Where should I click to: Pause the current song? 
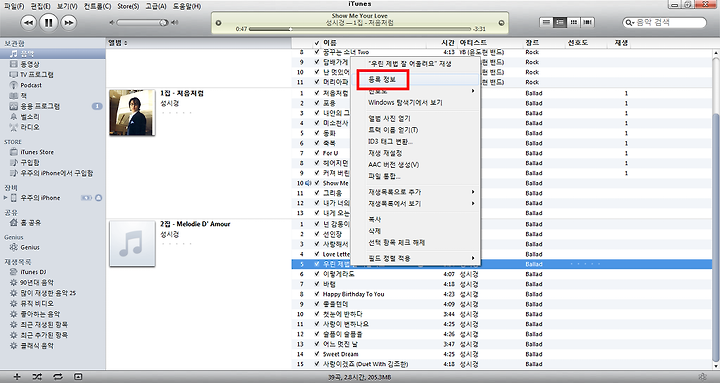[49, 23]
